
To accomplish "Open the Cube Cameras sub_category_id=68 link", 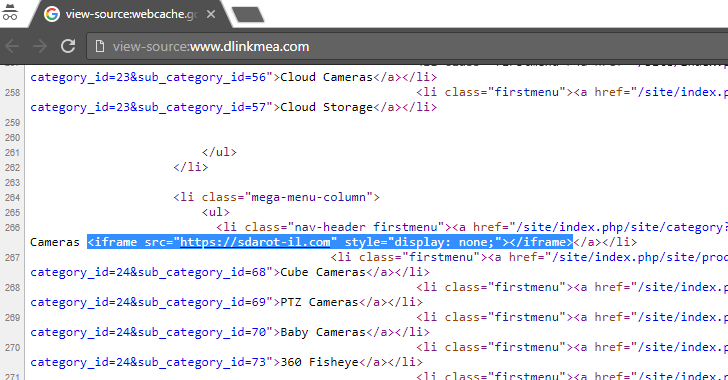I will tap(148, 272).
